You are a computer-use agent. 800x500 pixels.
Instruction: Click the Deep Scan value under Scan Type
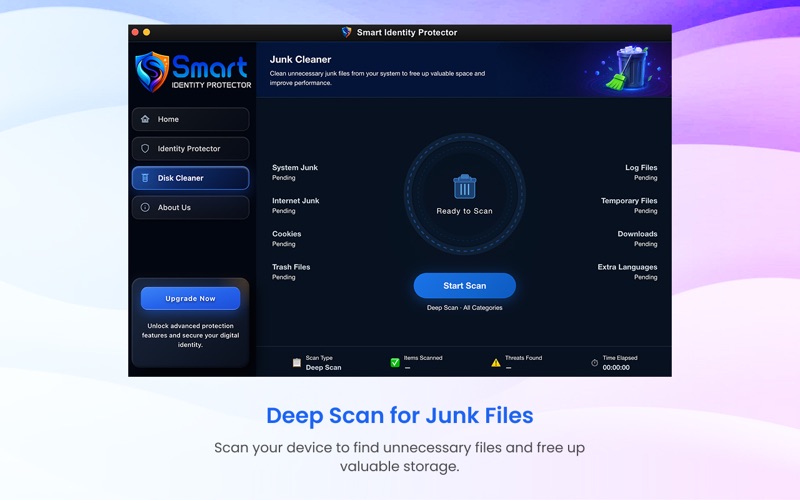323,367
